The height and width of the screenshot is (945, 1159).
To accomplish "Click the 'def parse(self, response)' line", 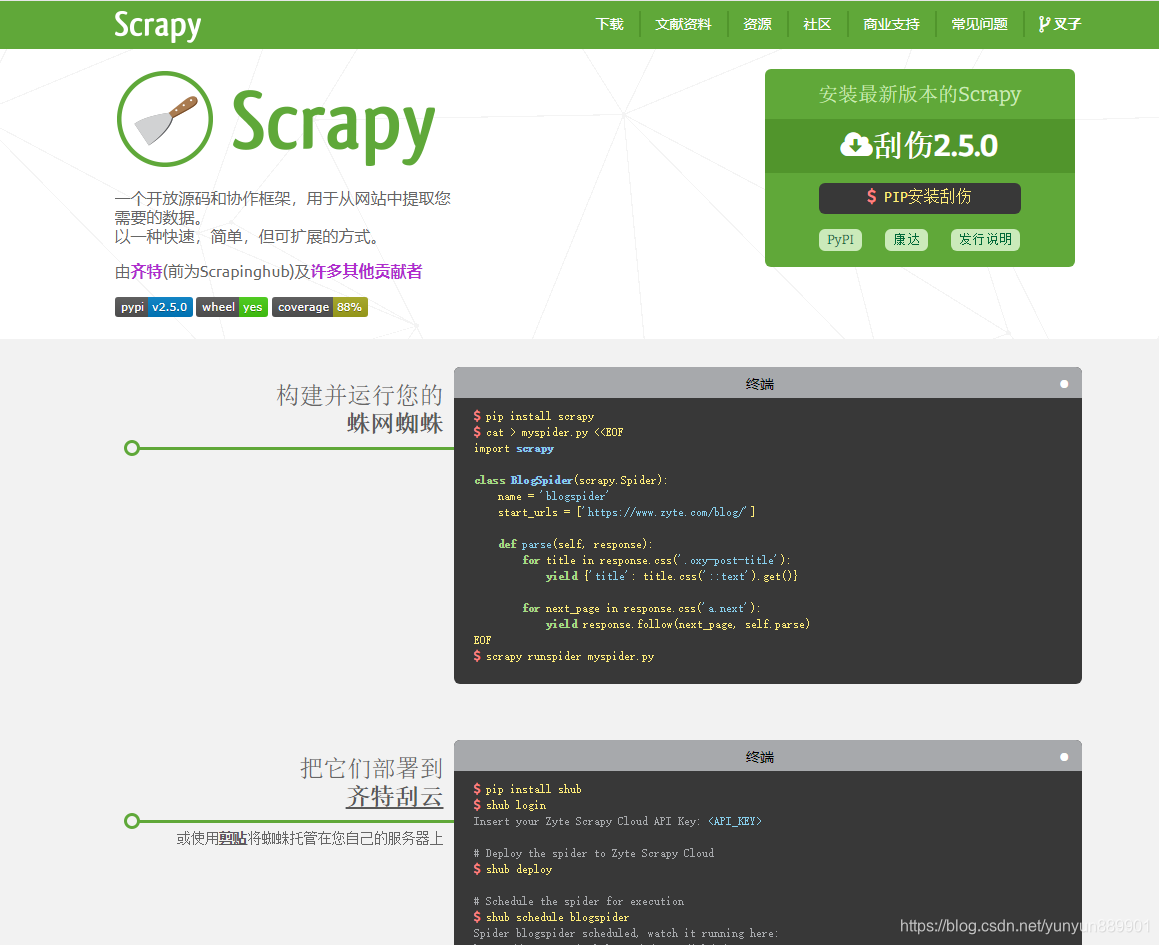I will pos(575,544).
